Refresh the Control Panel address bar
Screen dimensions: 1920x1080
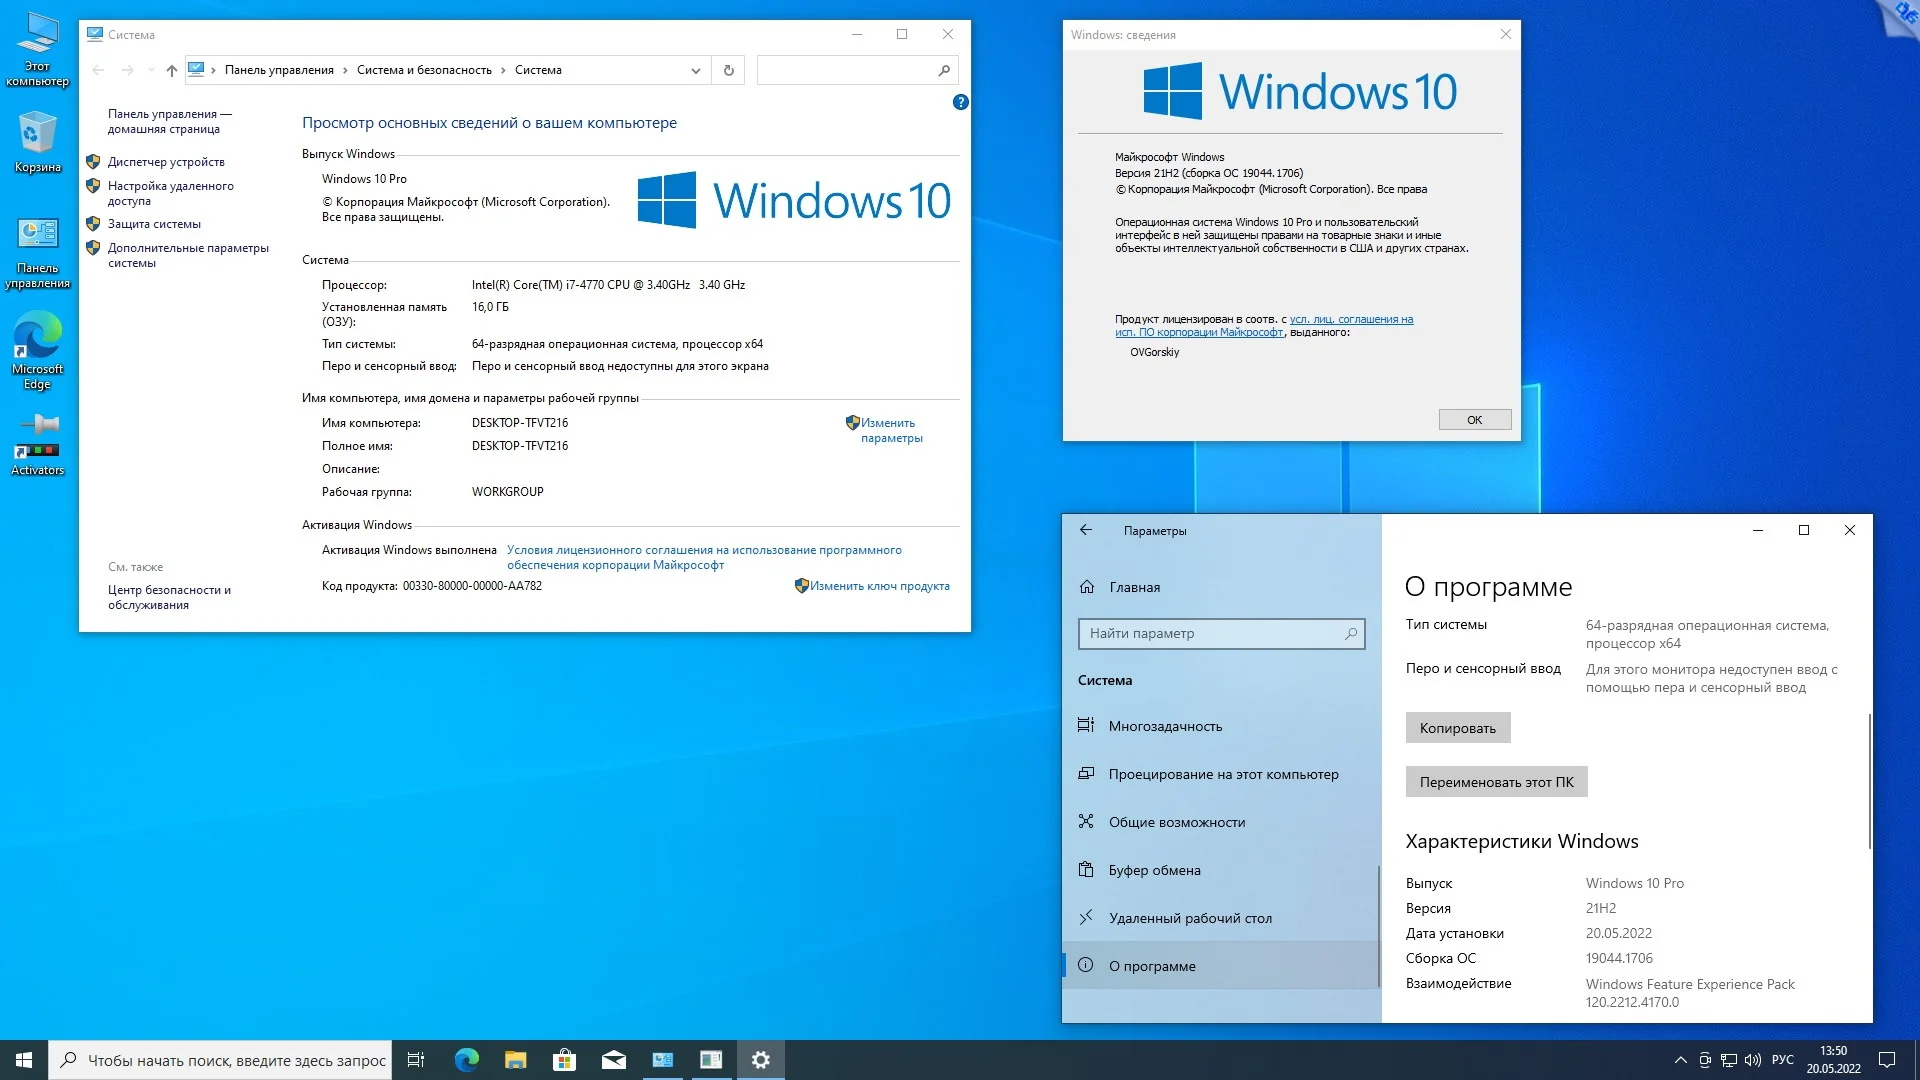click(x=728, y=70)
